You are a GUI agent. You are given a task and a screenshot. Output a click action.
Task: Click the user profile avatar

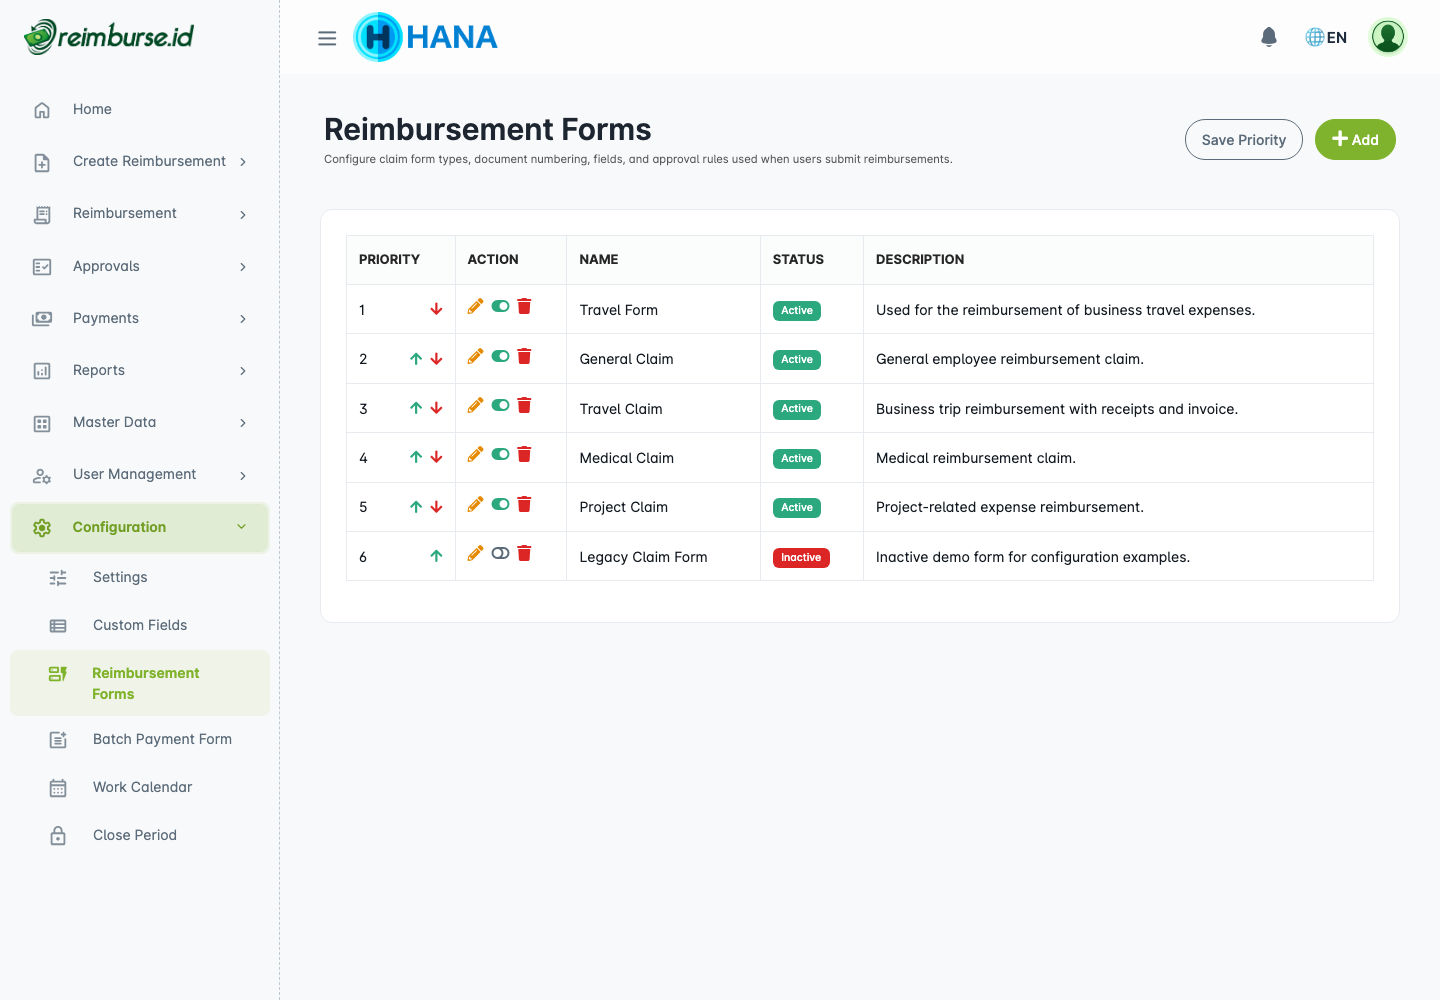1387,37
